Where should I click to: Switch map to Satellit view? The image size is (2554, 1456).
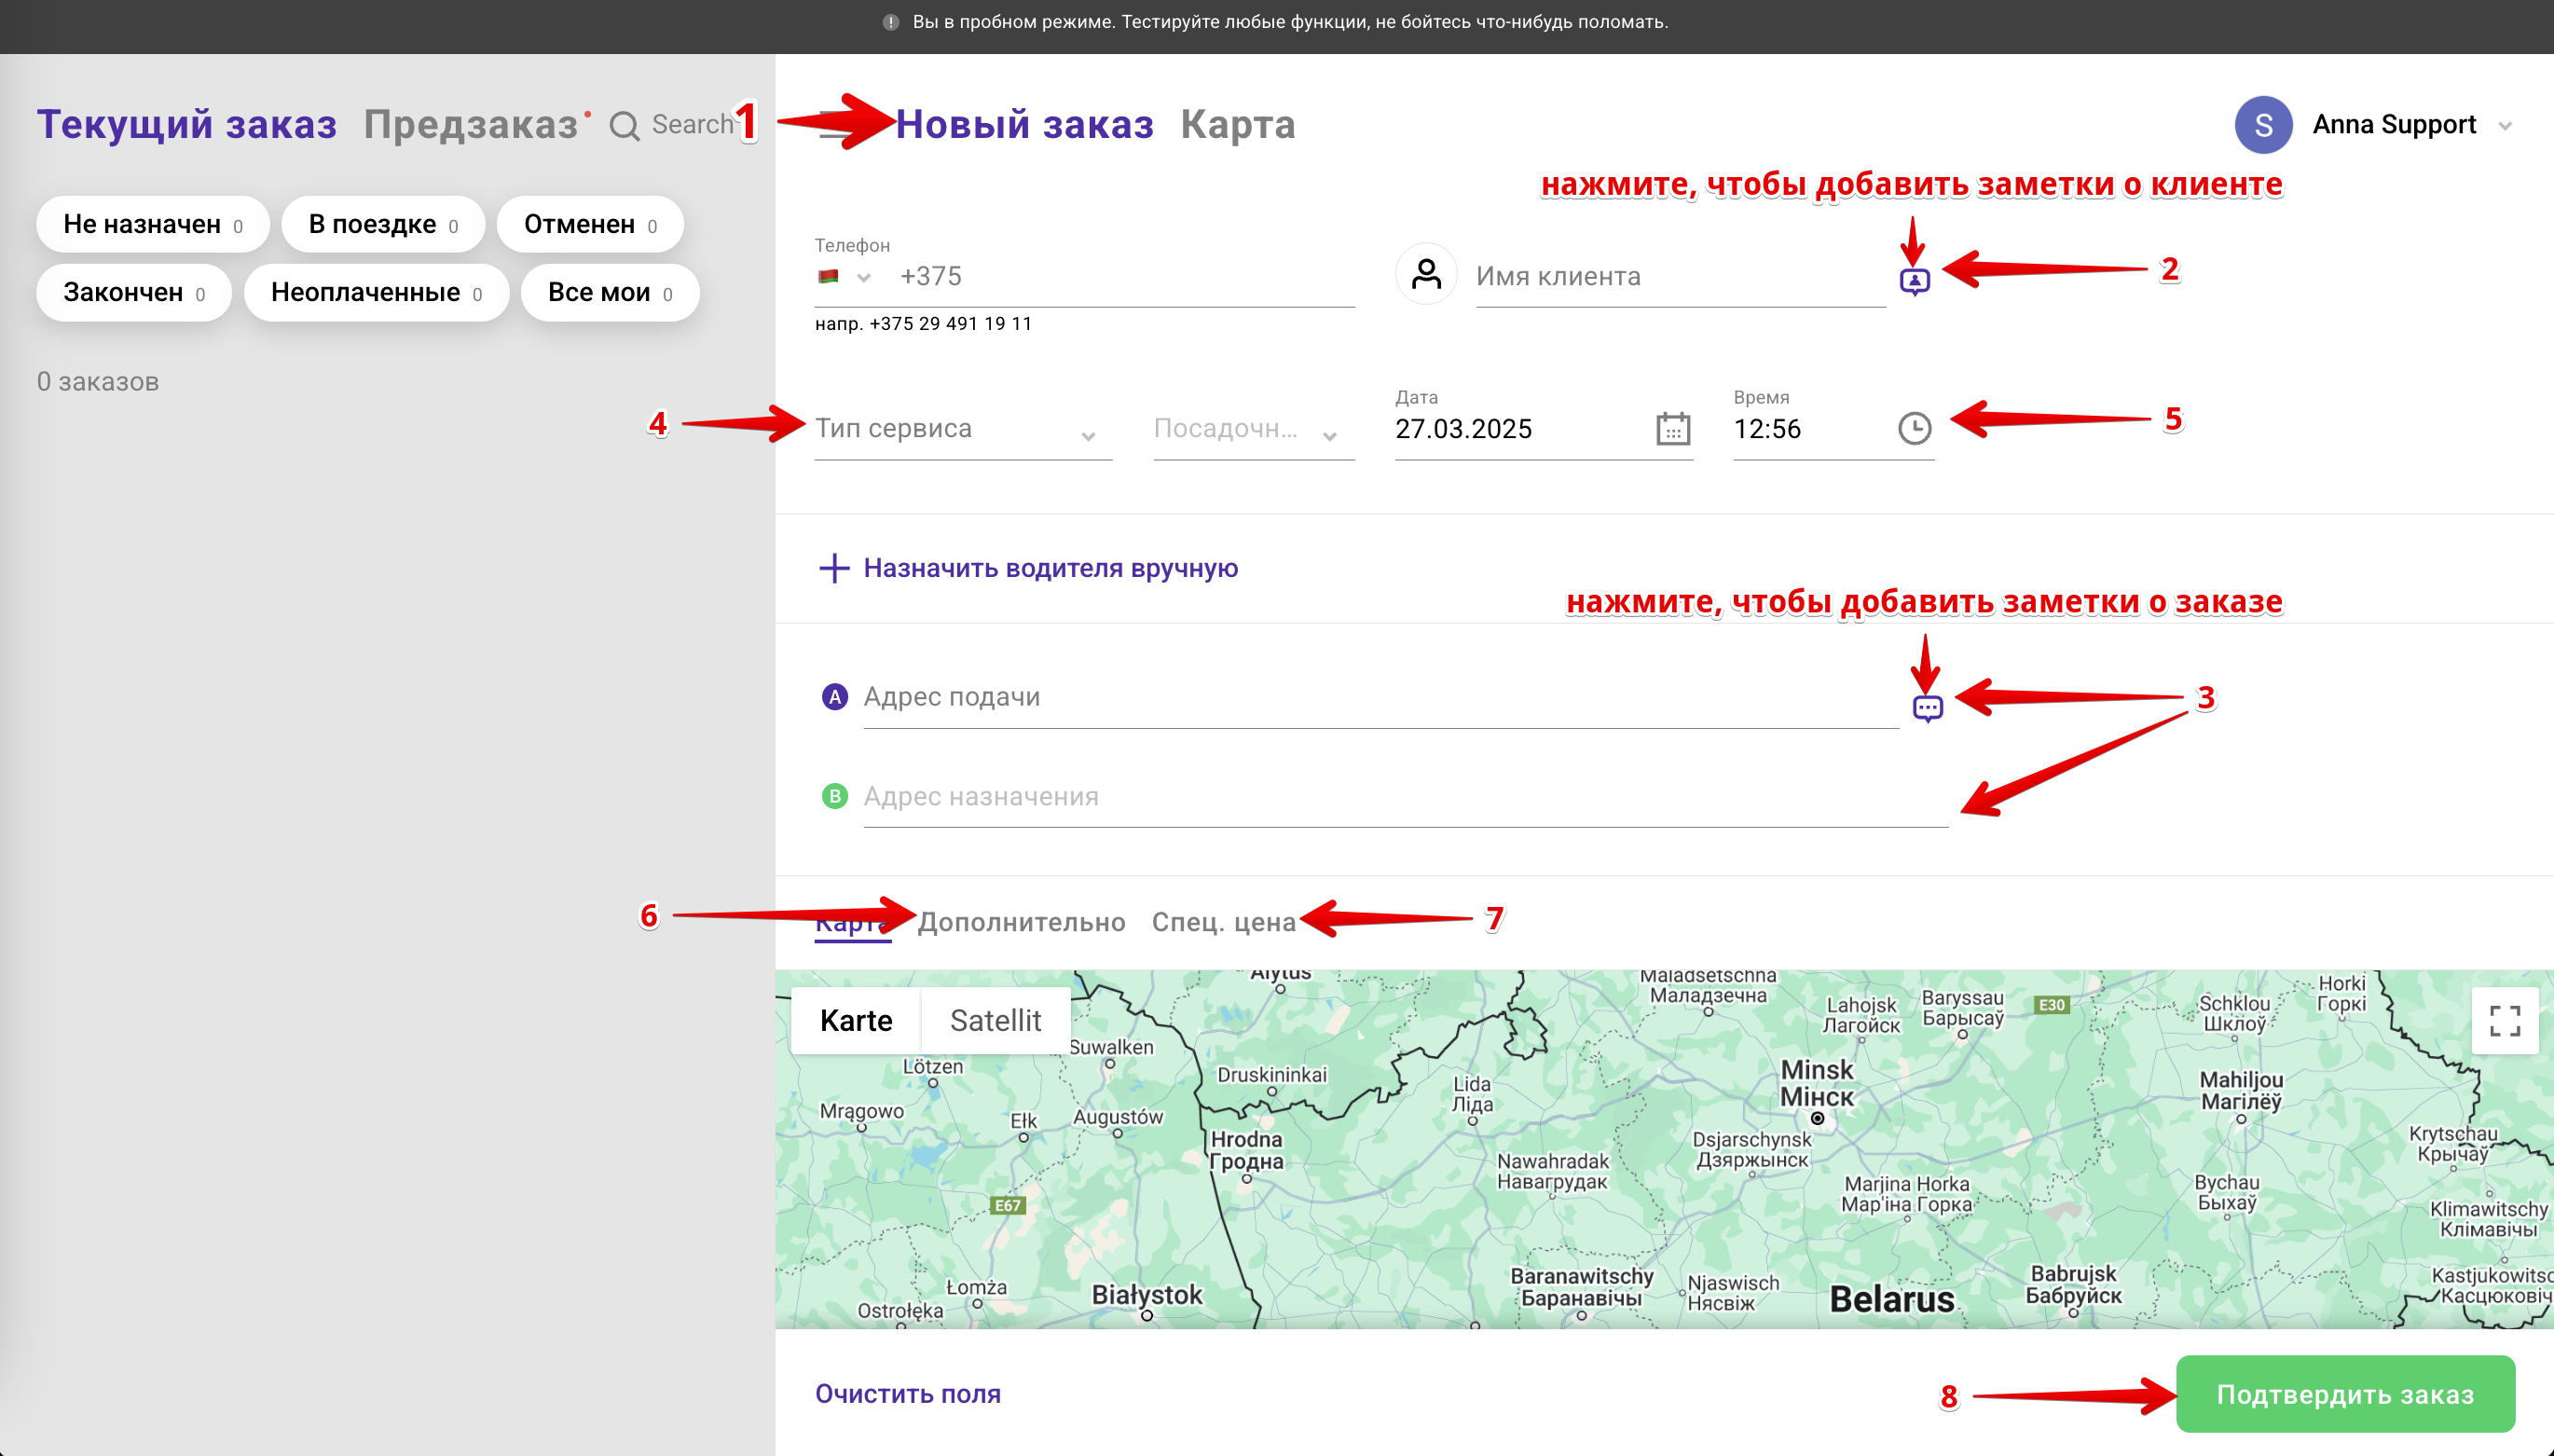point(995,1020)
